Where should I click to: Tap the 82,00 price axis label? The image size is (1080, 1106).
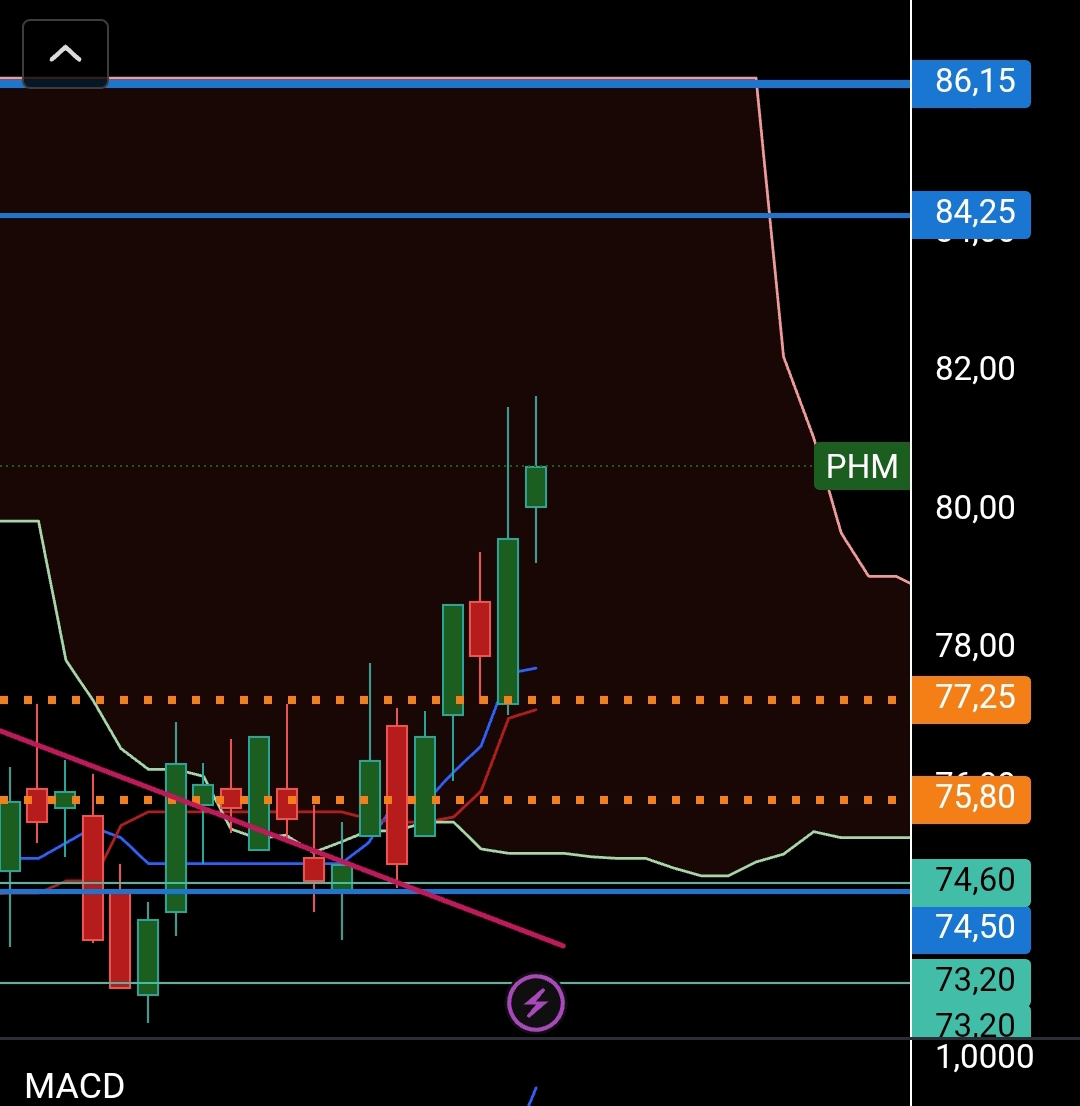pyautogui.click(x=975, y=369)
